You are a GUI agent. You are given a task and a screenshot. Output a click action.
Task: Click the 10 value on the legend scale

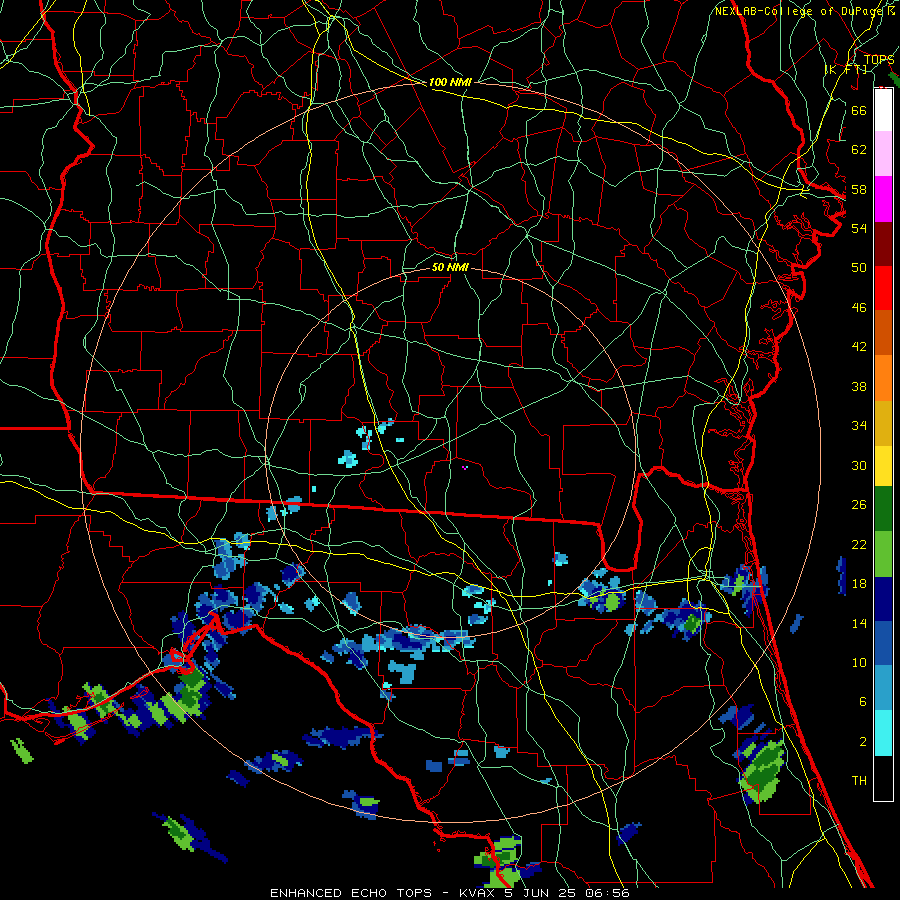(859, 663)
